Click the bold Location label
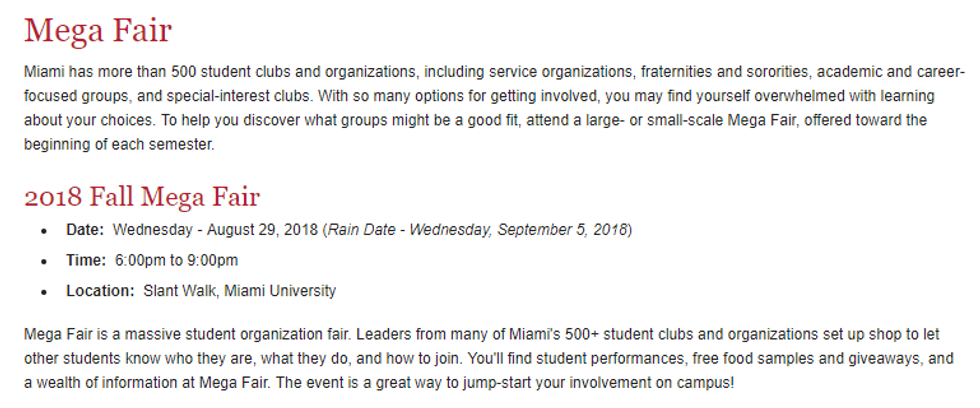Screen dimensions: 980x408 pyautogui.click(x=100, y=291)
